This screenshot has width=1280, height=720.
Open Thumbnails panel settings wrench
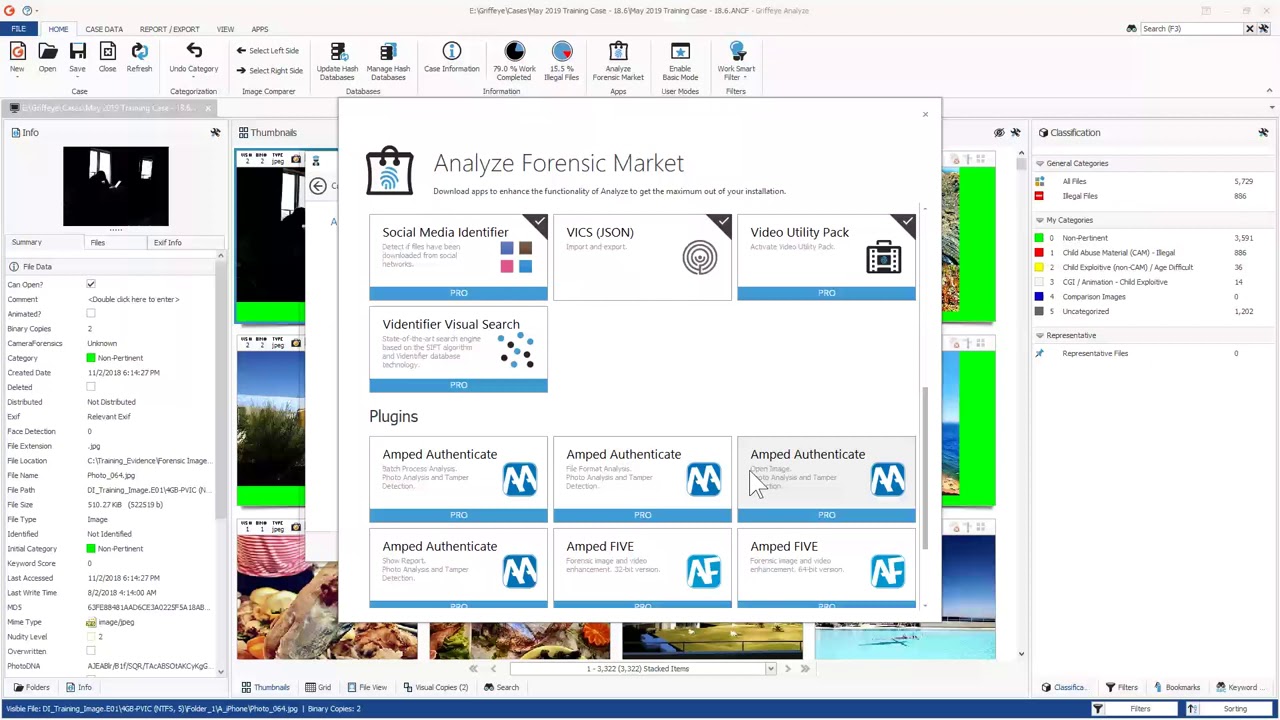click(x=1015, y=132)
